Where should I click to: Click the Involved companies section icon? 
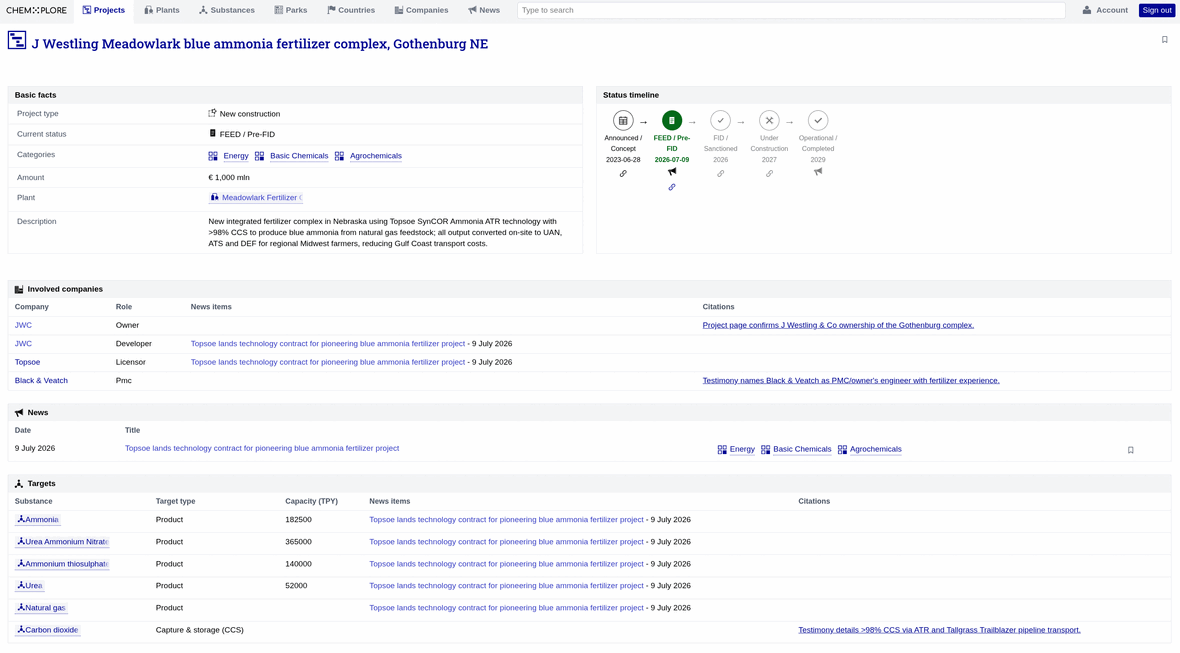[x=19, y=290]
